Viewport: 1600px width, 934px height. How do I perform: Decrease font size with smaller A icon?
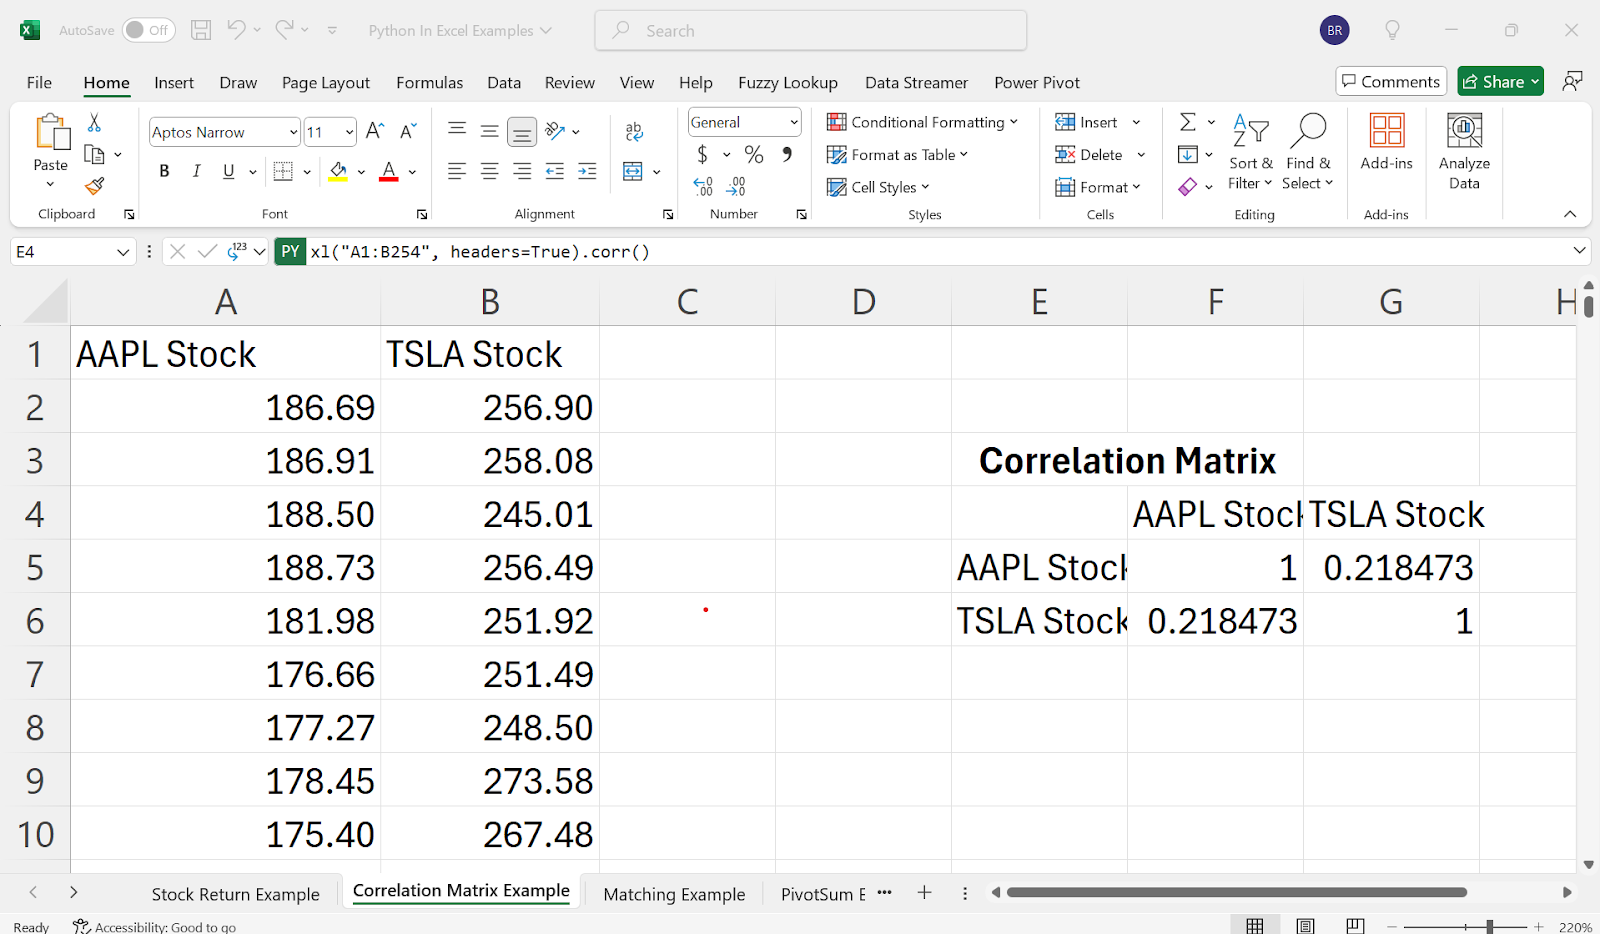(x=408, y=131)
